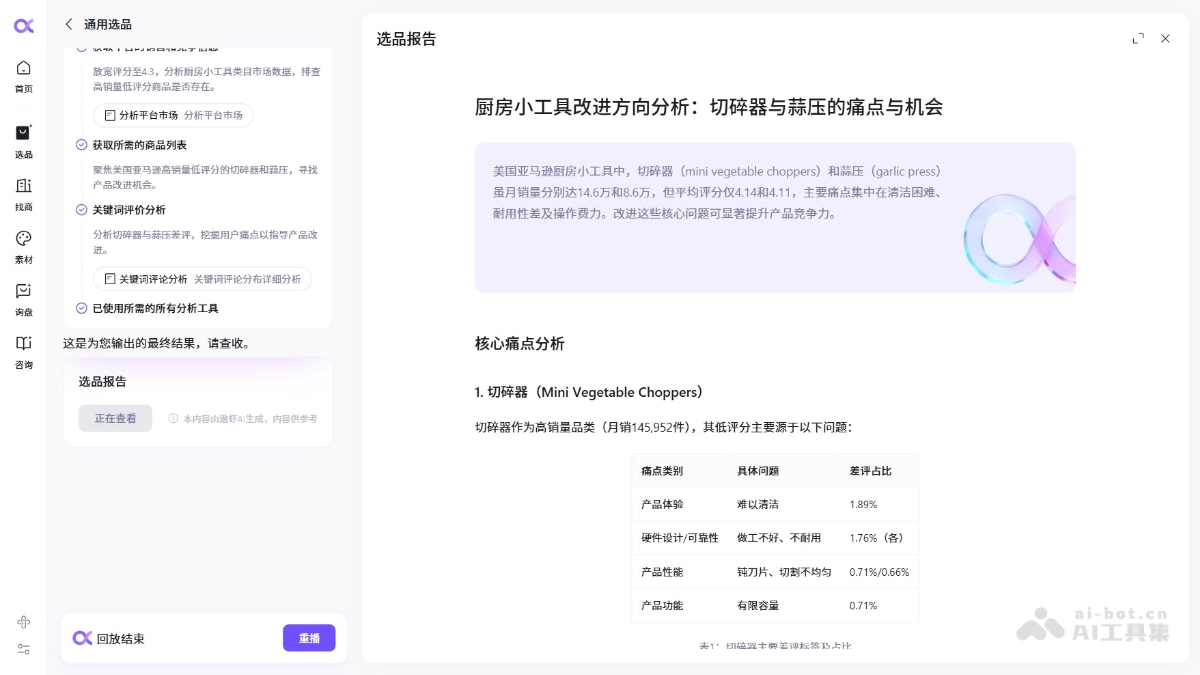Image resolution: width=1200 pixels, height=675 pixels.
Task: Click the 关键词评价分析 completed step
Action: (129, 210)
